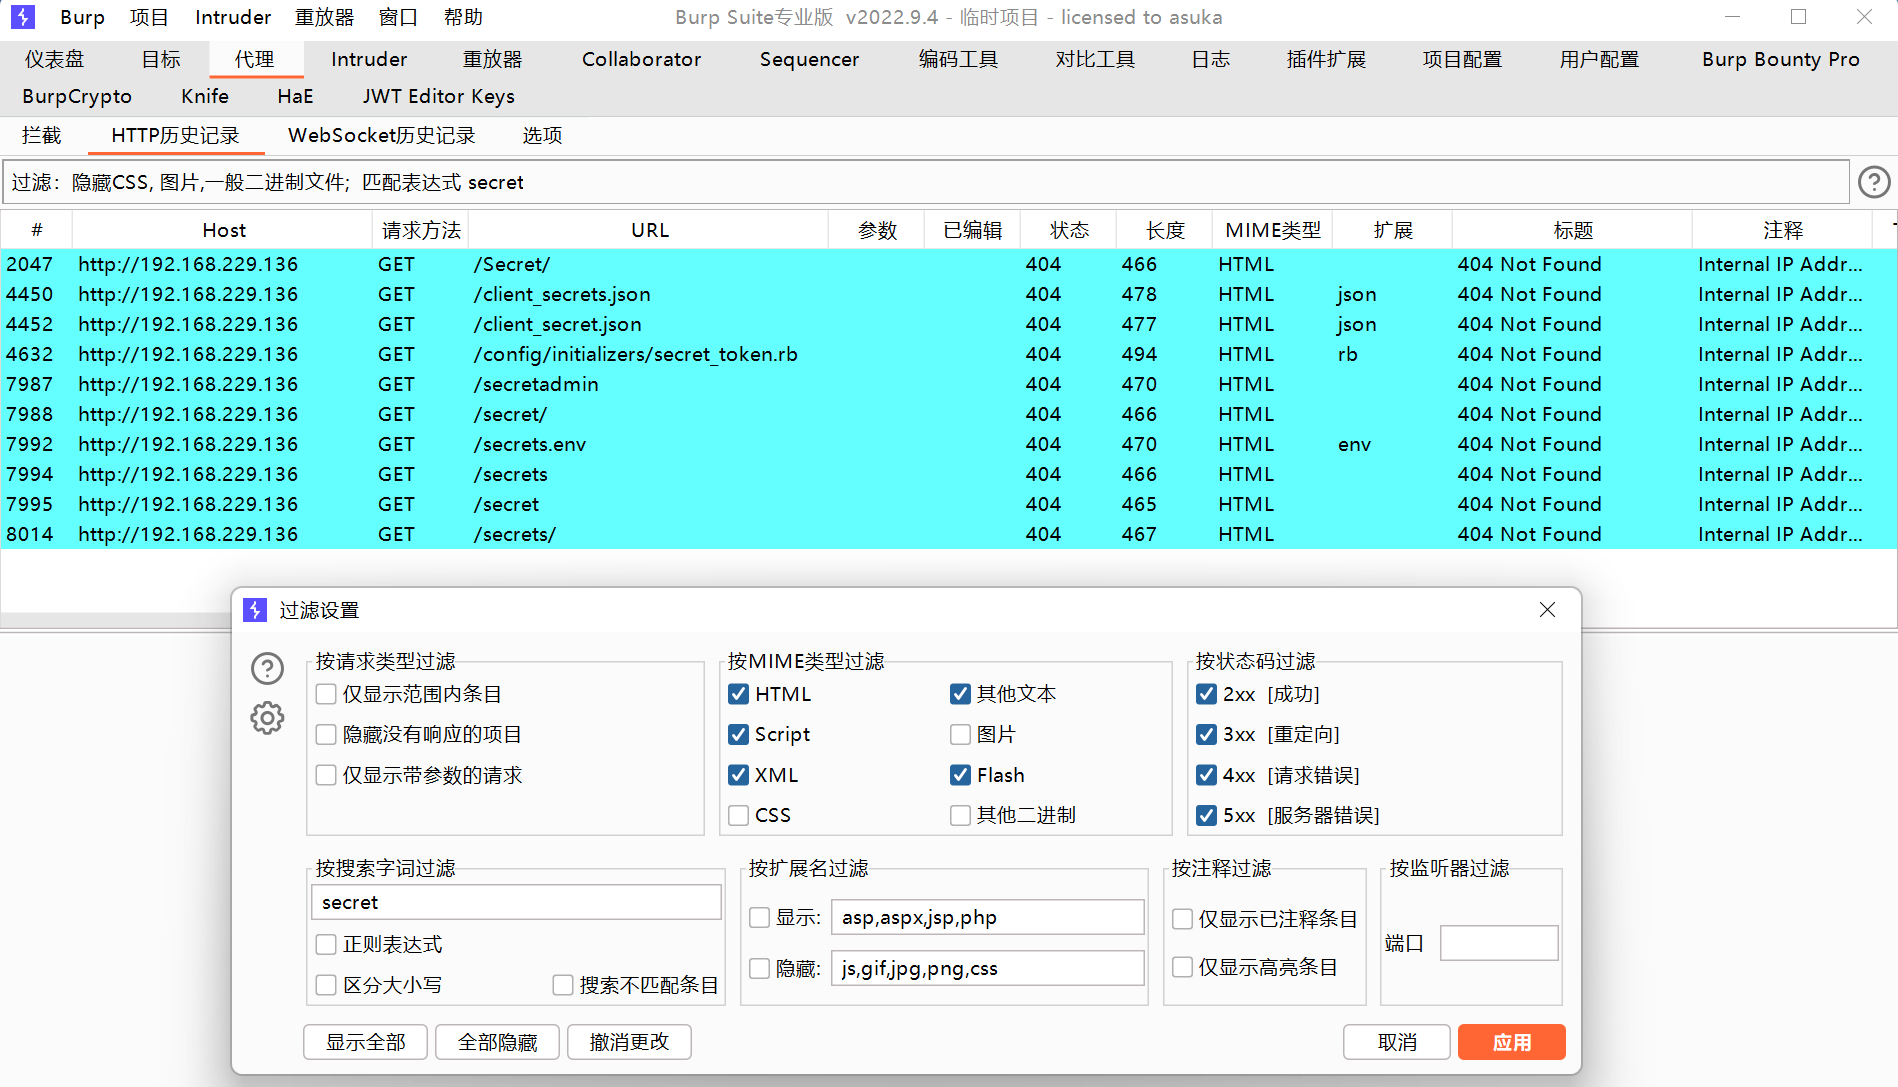Viewport: 1898px width, 1087px height.
Task: Click the 撤消更改 revert changes button
Action: [629, 1042]
